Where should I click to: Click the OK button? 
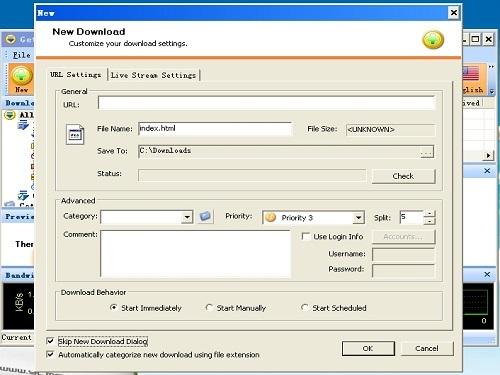(x=368, y=348)
